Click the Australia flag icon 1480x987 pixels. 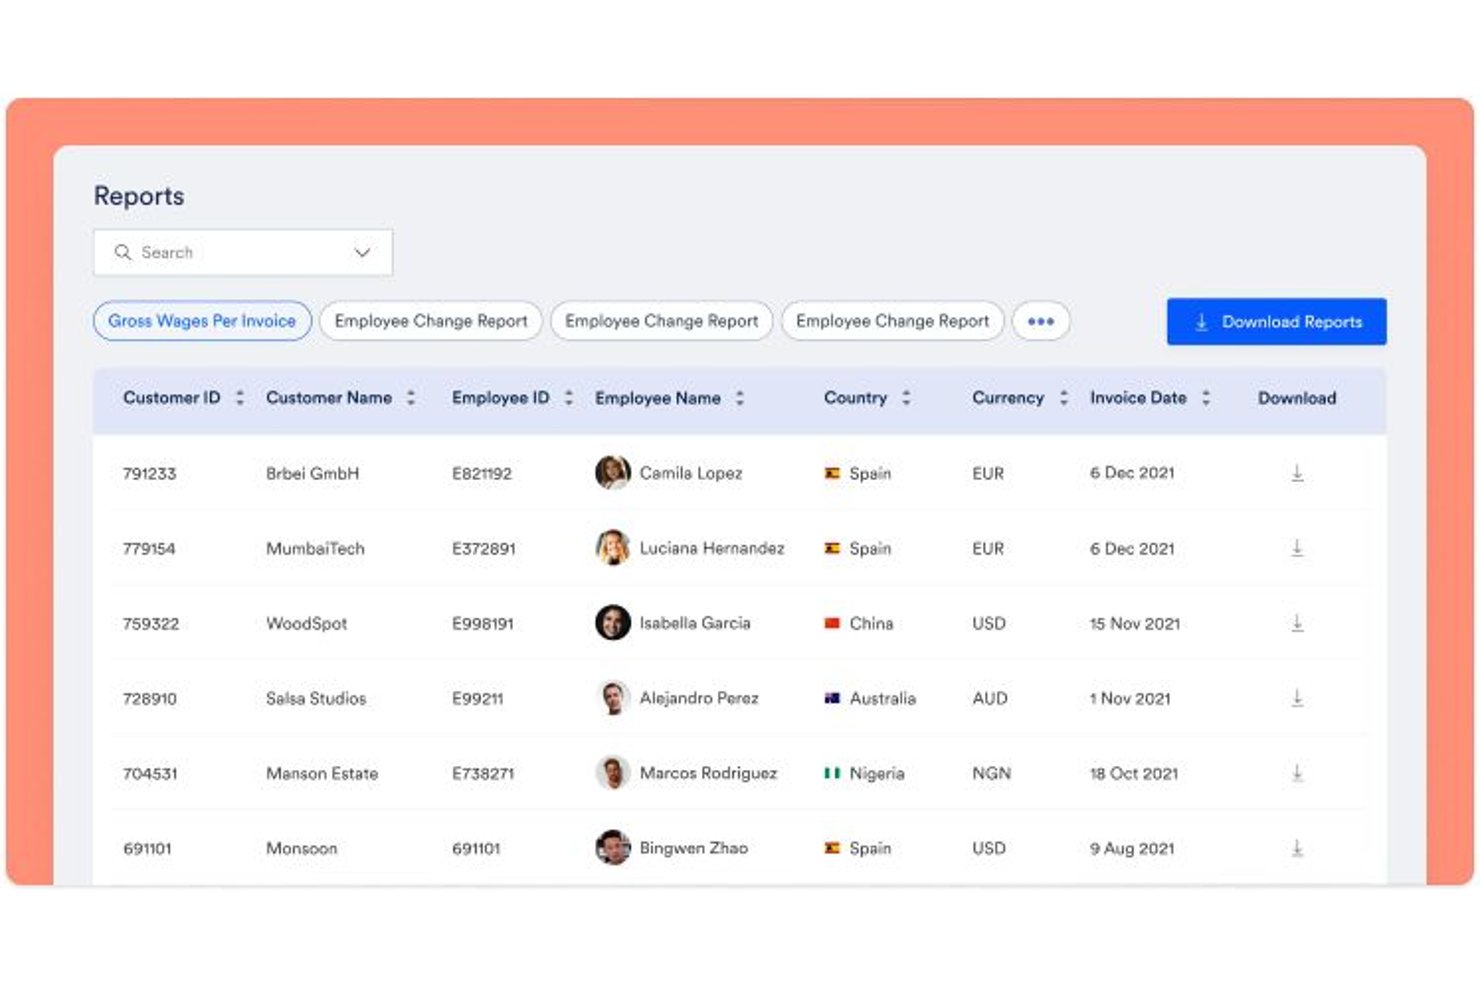tap(831, 698)
